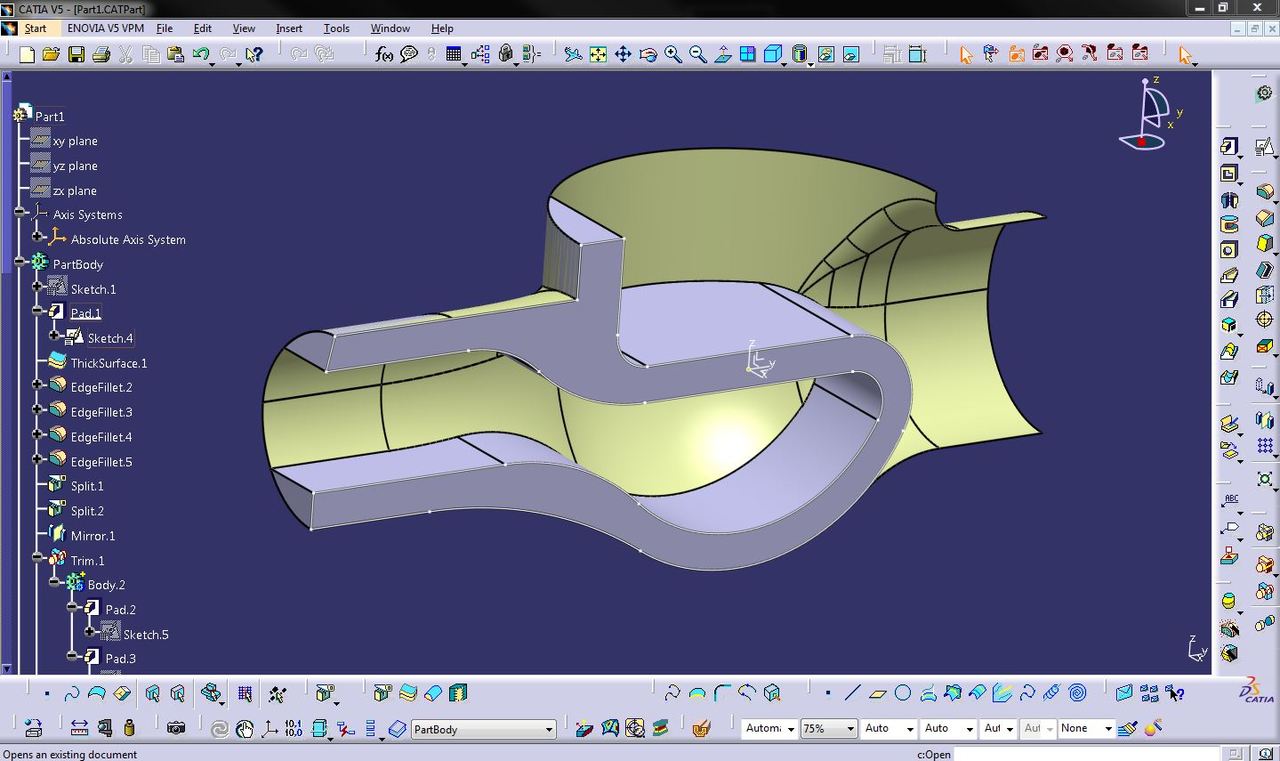Toggle Multi-View layout icon
This screenshot has height=761, width=1280.
[747, 54]
